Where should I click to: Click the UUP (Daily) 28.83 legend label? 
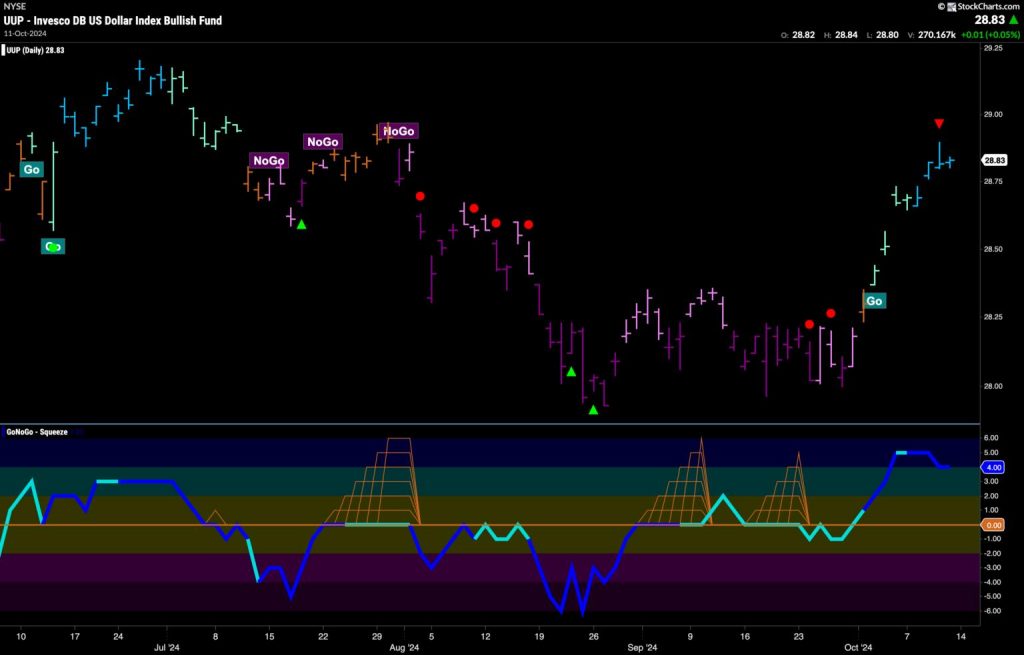coord(35,50)
